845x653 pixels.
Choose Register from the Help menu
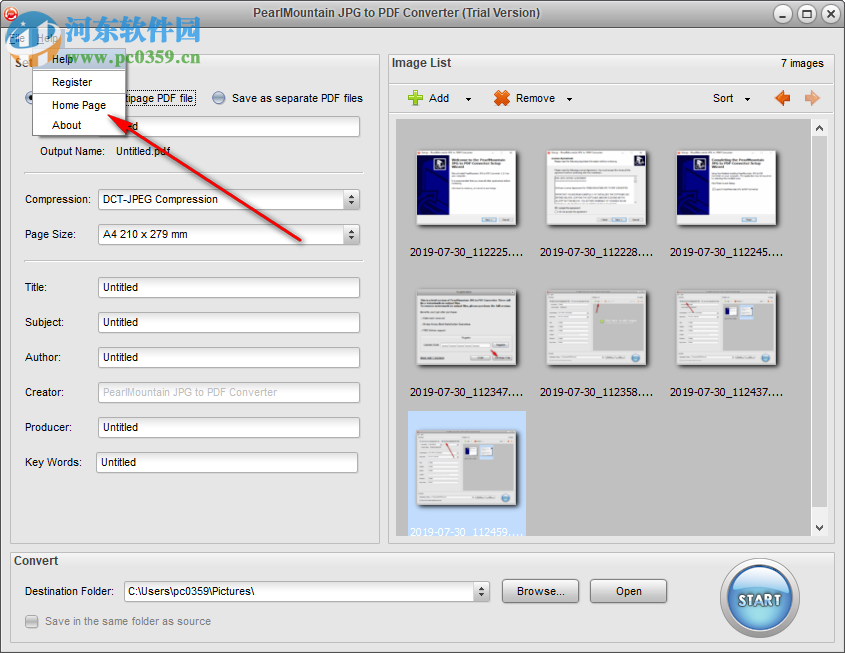click(x=70, y=81)
